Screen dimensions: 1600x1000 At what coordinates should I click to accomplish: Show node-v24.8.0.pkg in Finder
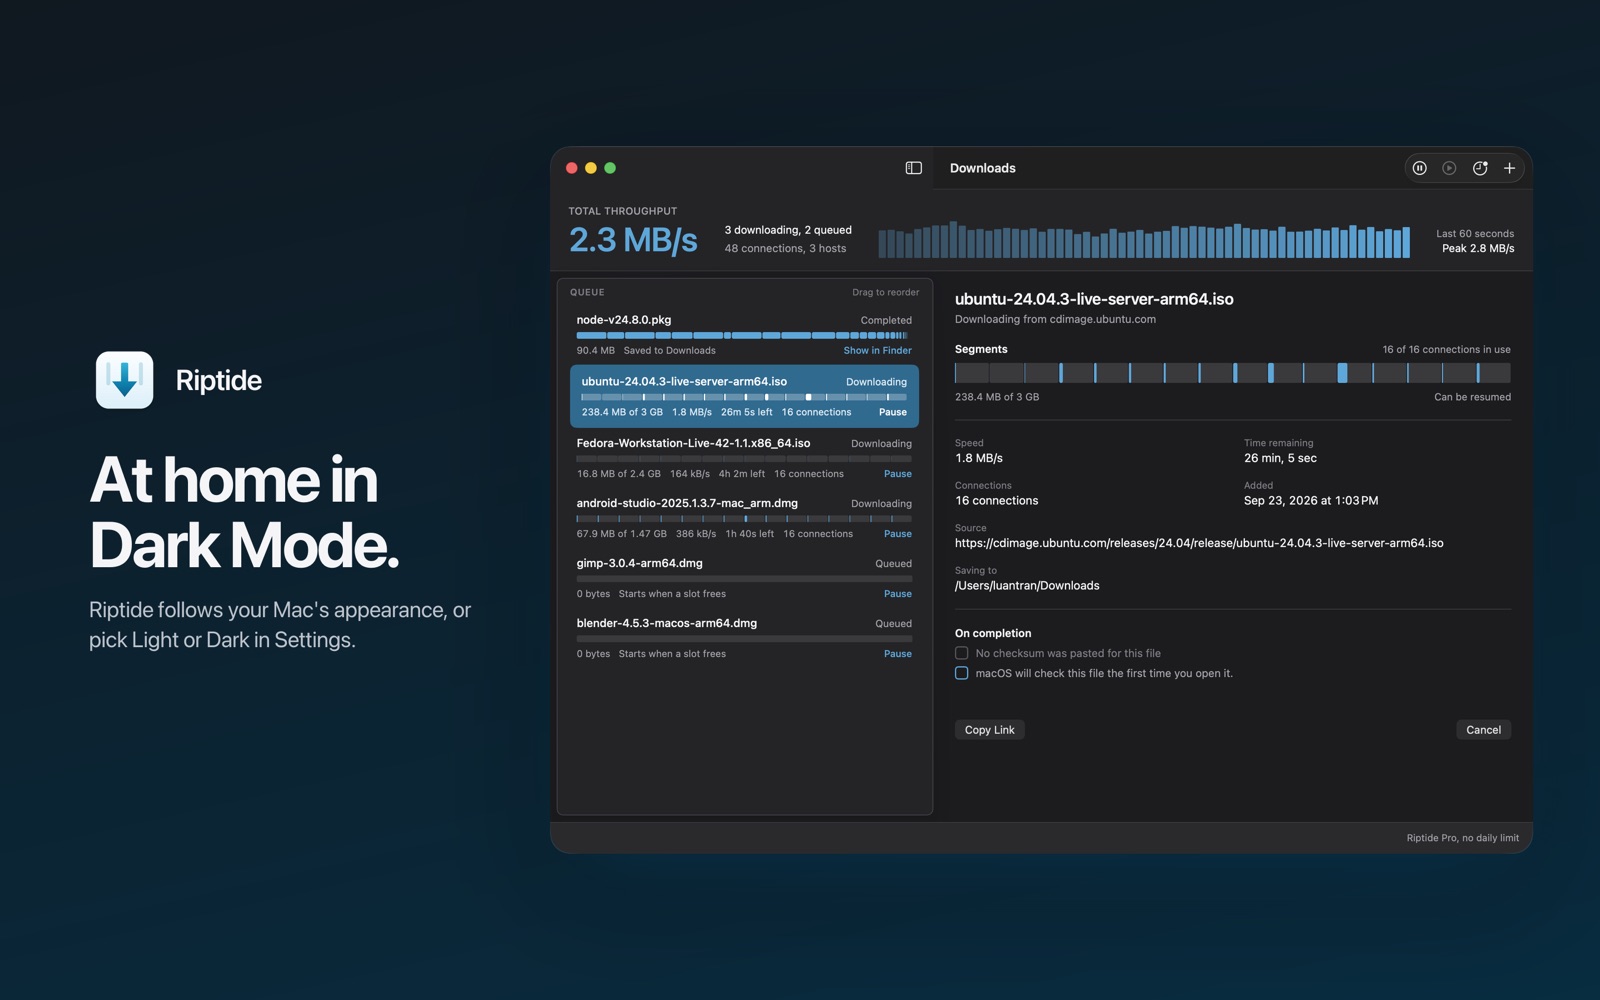point(877,351)
